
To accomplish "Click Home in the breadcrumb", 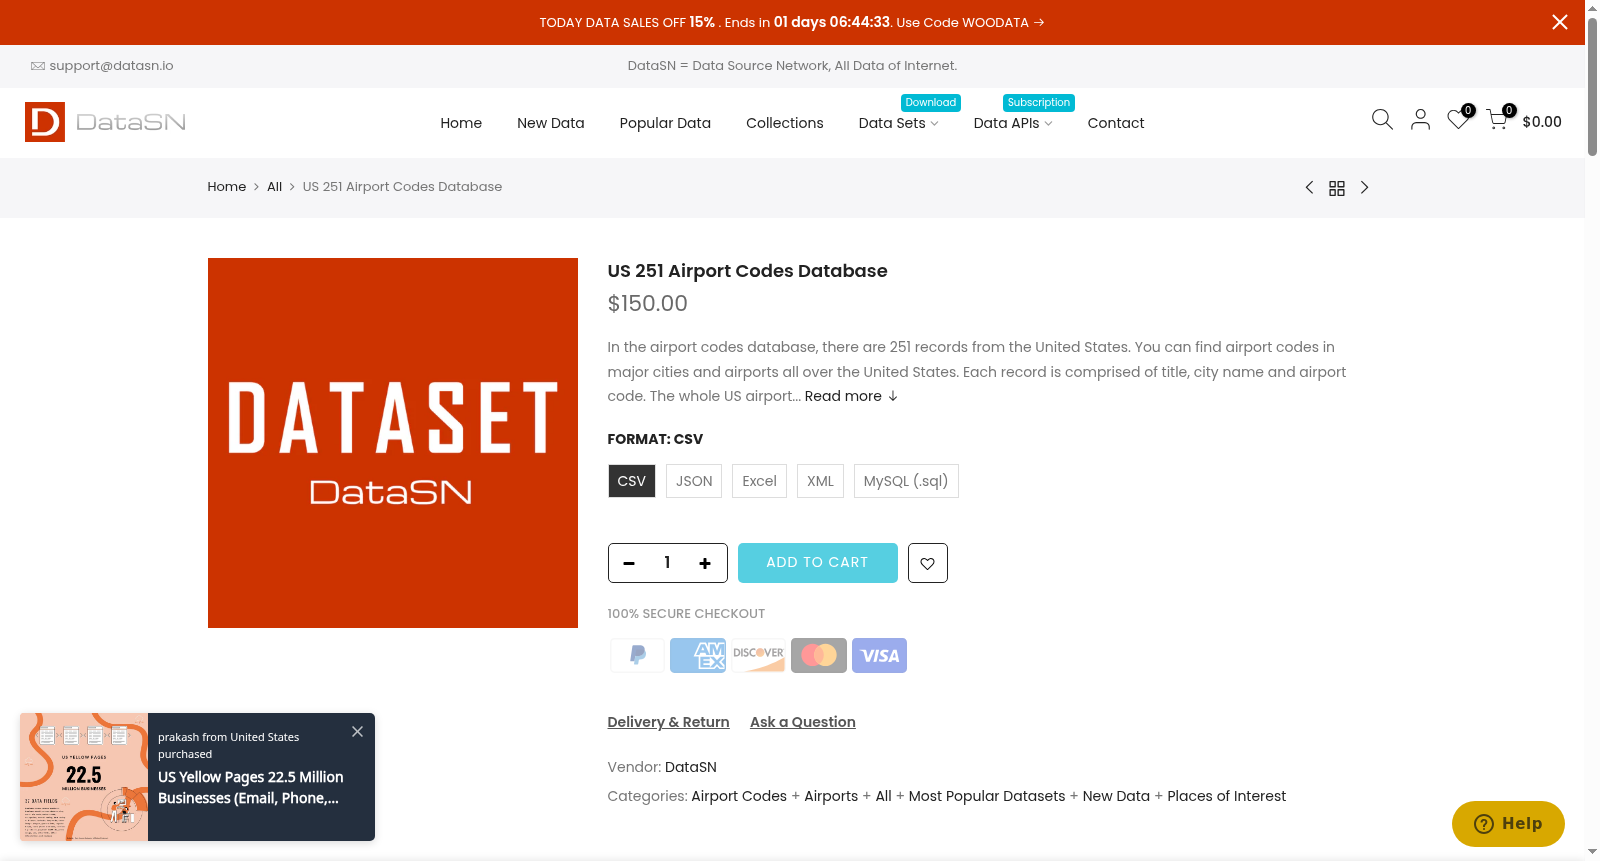I will click(x=227, y=187).
